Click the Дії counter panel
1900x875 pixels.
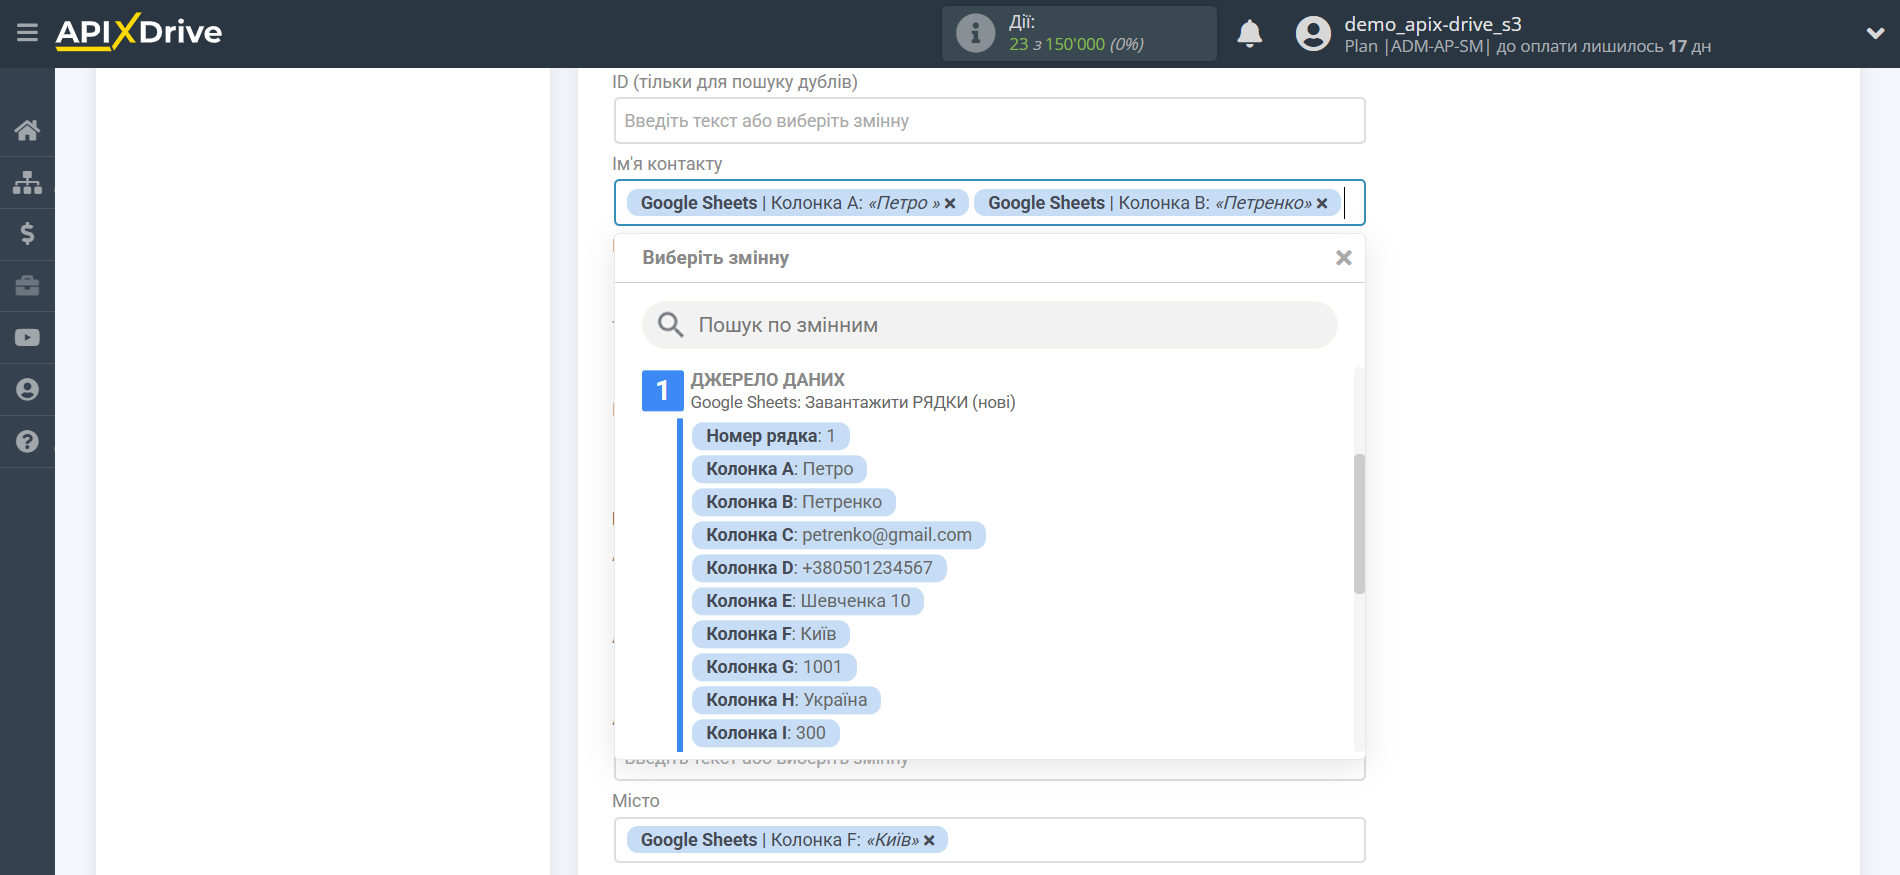coord(1079,33)
